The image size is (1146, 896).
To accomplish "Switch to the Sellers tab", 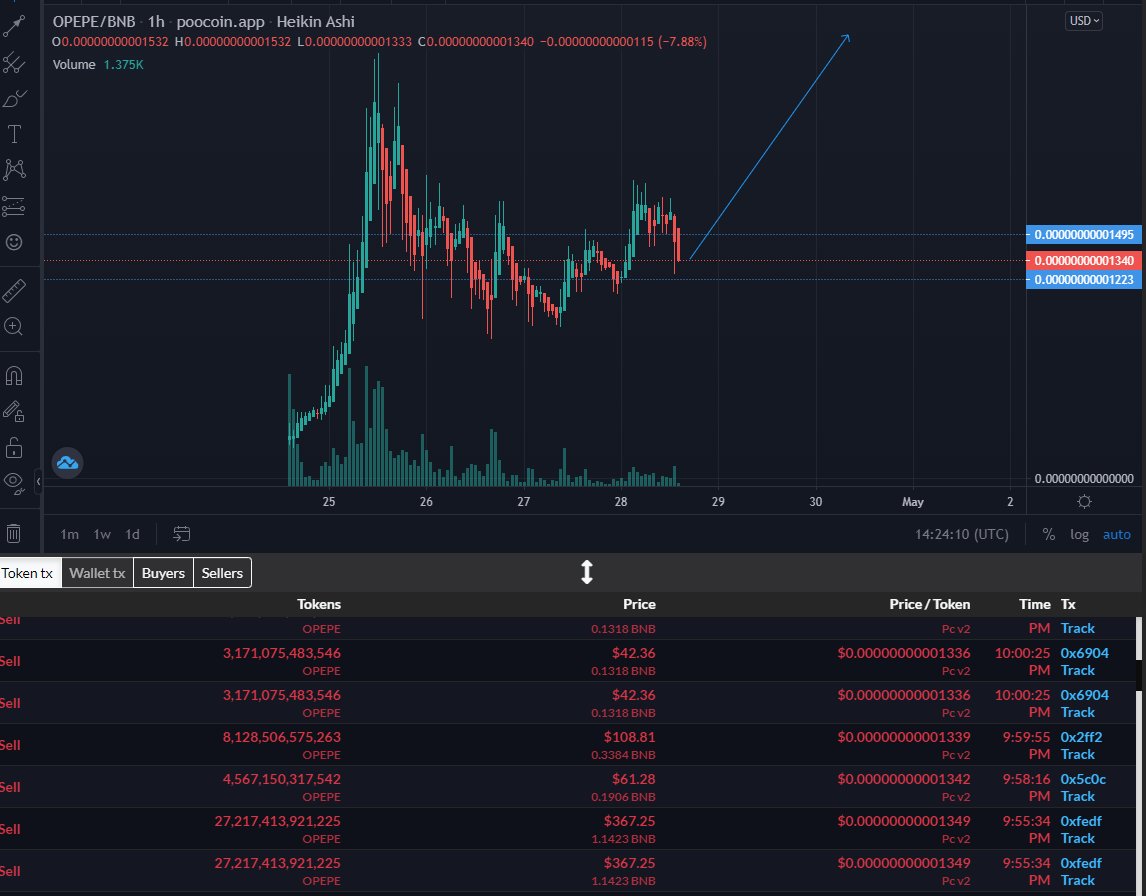I will pyautogui.click(x=222, y=573).
